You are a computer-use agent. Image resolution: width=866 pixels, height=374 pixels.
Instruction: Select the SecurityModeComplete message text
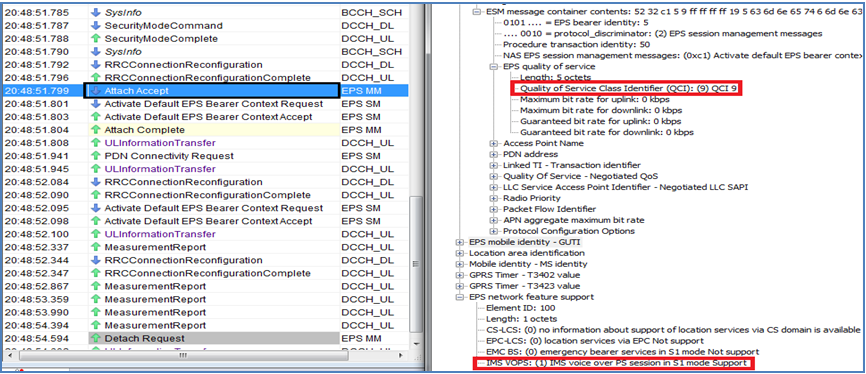161,39
